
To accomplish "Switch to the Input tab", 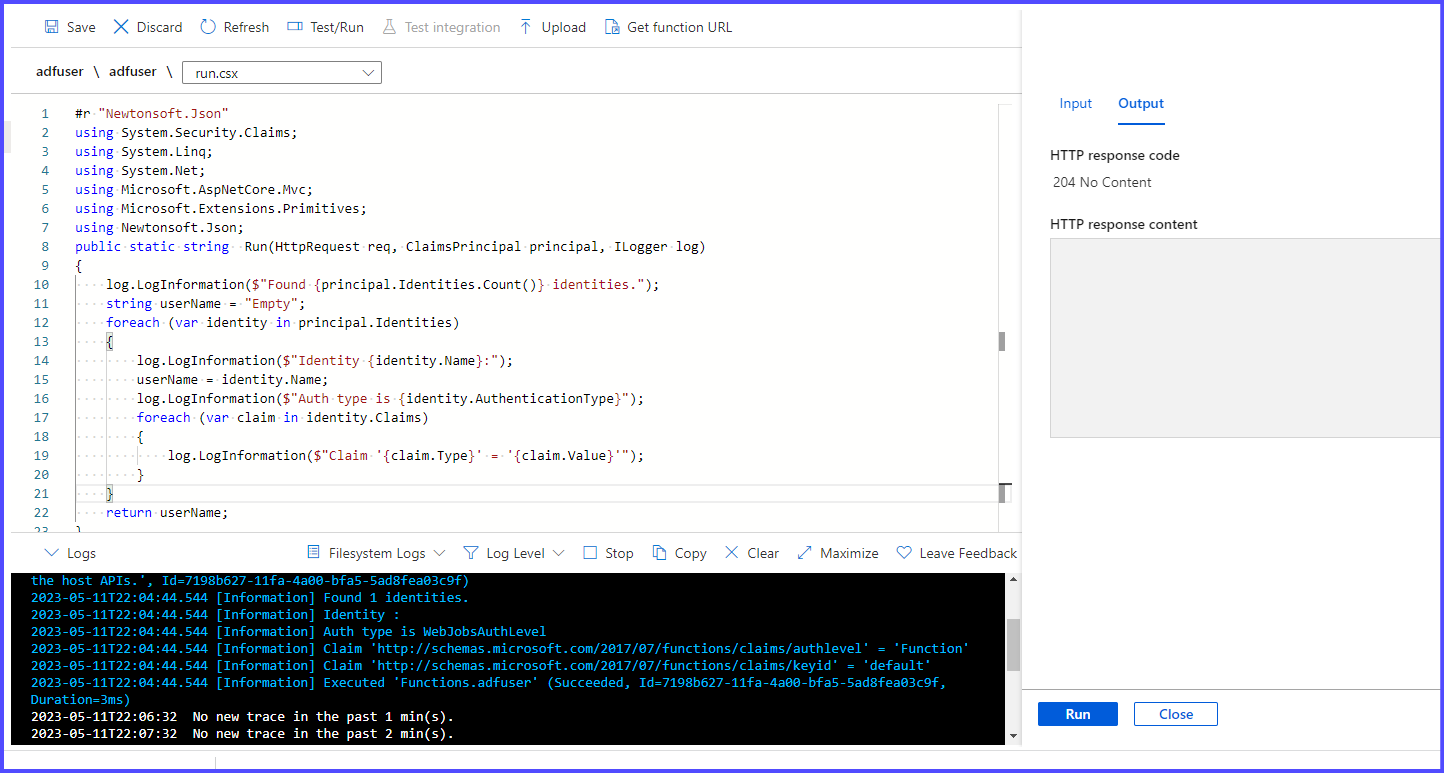I will [x=1076, y=103].
